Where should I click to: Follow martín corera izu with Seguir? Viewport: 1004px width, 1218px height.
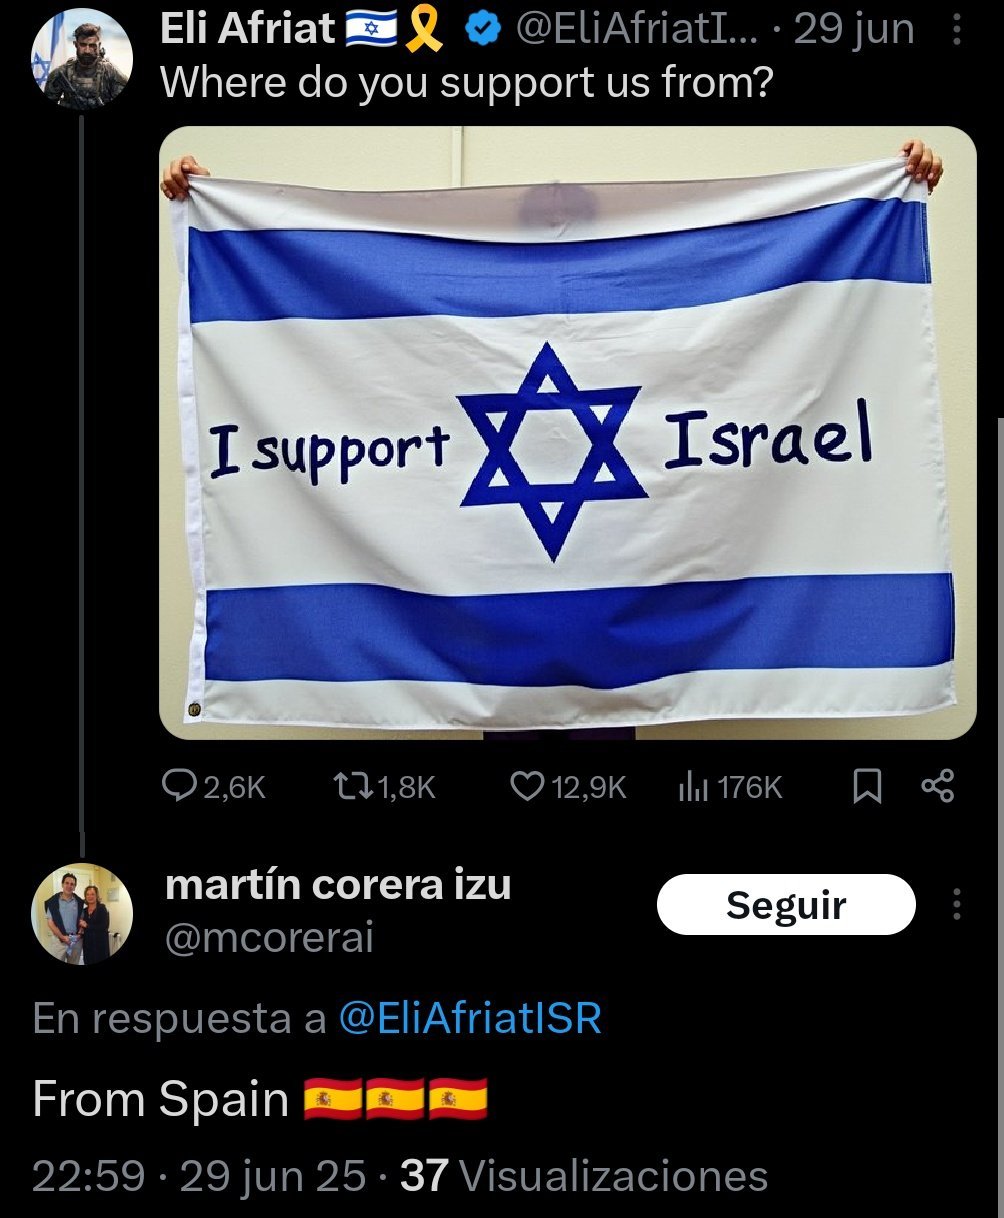pos(786,904)
